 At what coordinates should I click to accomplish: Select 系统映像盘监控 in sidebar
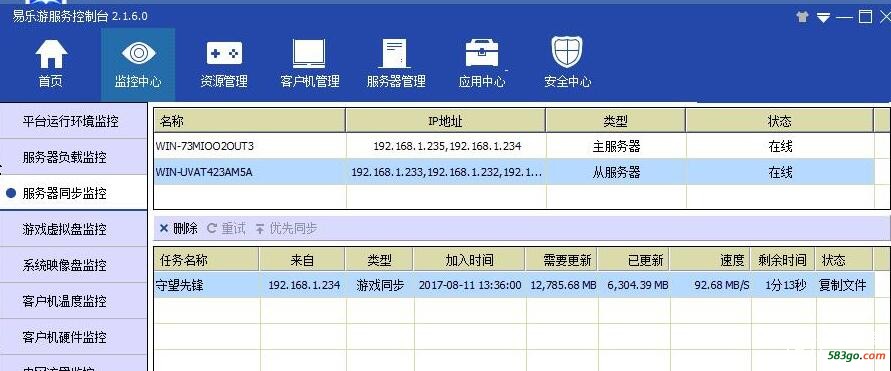point(73,265)
